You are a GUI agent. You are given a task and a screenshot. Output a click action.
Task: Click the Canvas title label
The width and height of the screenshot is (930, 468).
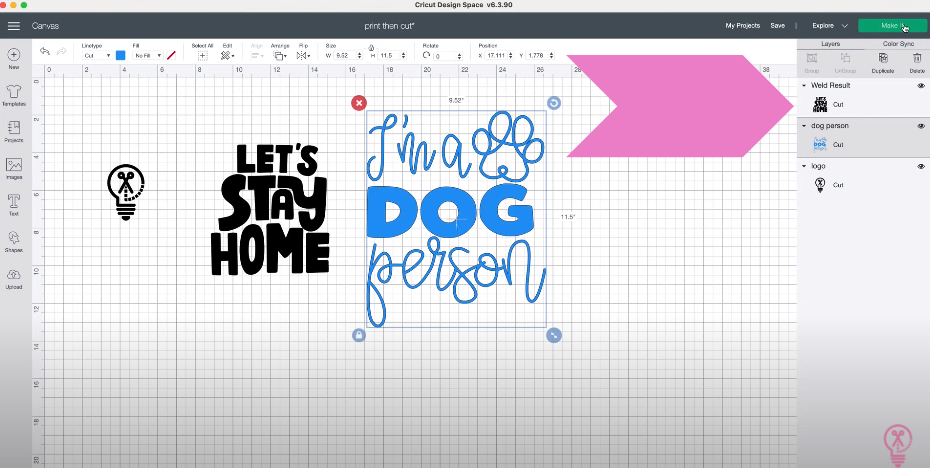click(45, 26)
